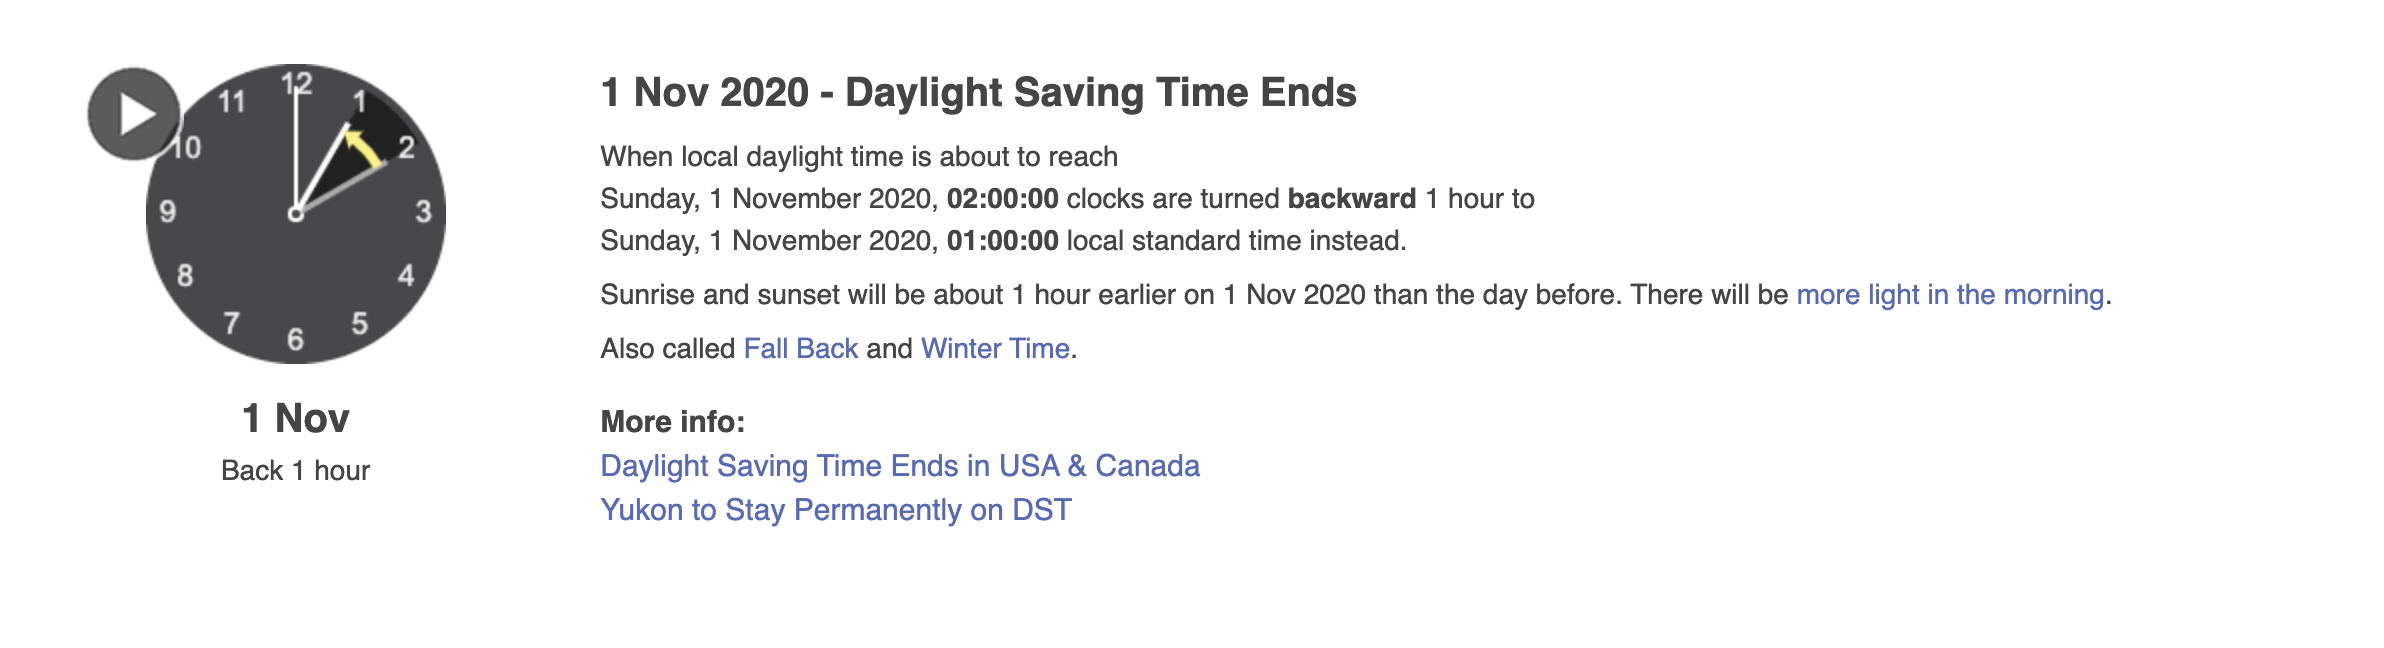Click the "More info:" label
The height and width of the screenshot is (648, 2384).
pos(673,422)
